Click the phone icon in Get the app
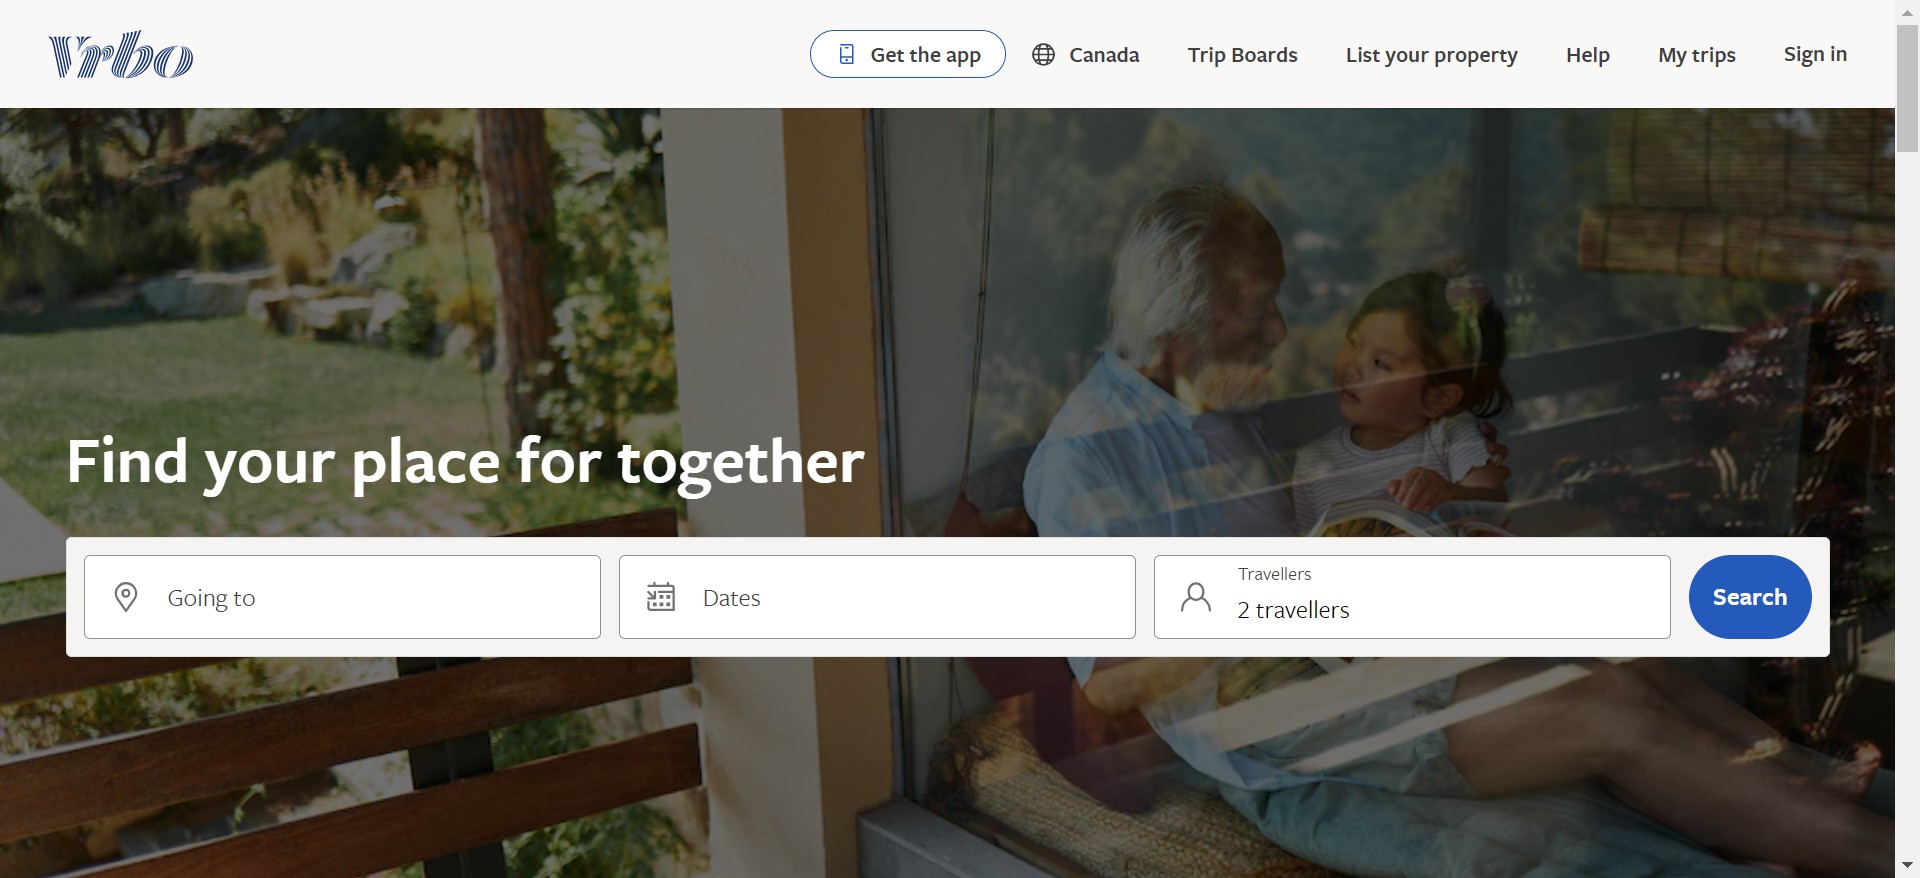 tap(846, 54)
